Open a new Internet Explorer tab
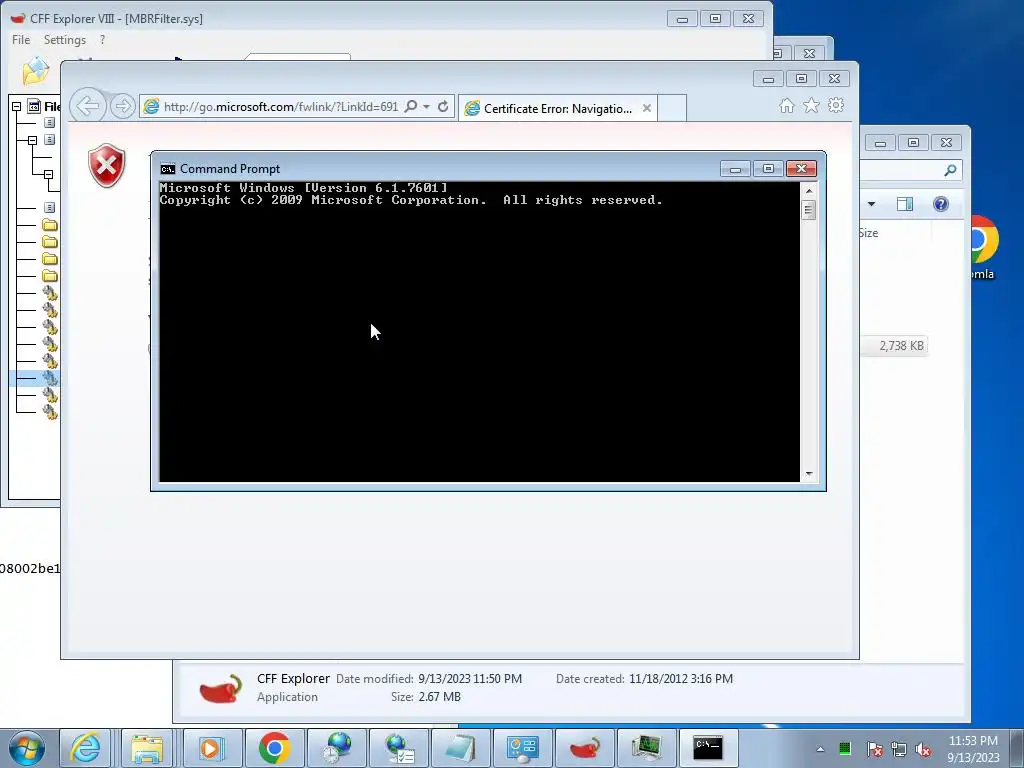The image size is (1024, 768). (671, 108)
